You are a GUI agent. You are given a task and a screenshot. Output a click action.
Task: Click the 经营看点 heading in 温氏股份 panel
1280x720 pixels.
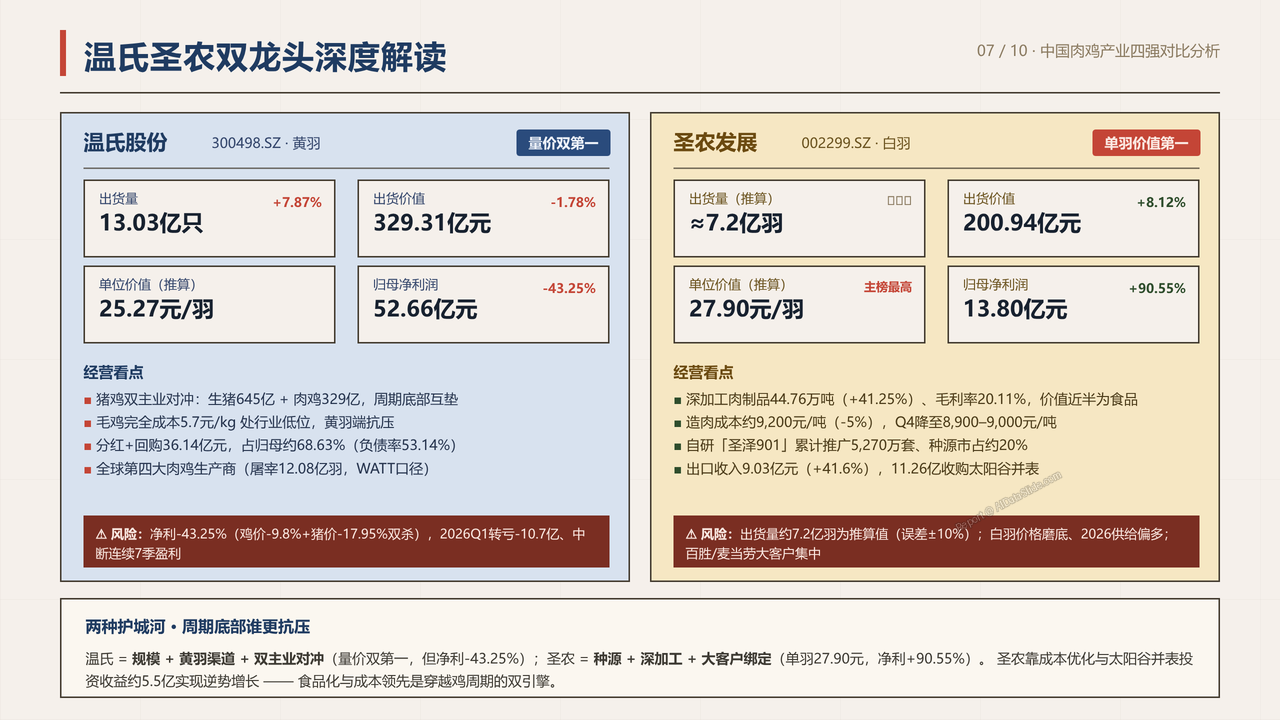tap(113, 372)
